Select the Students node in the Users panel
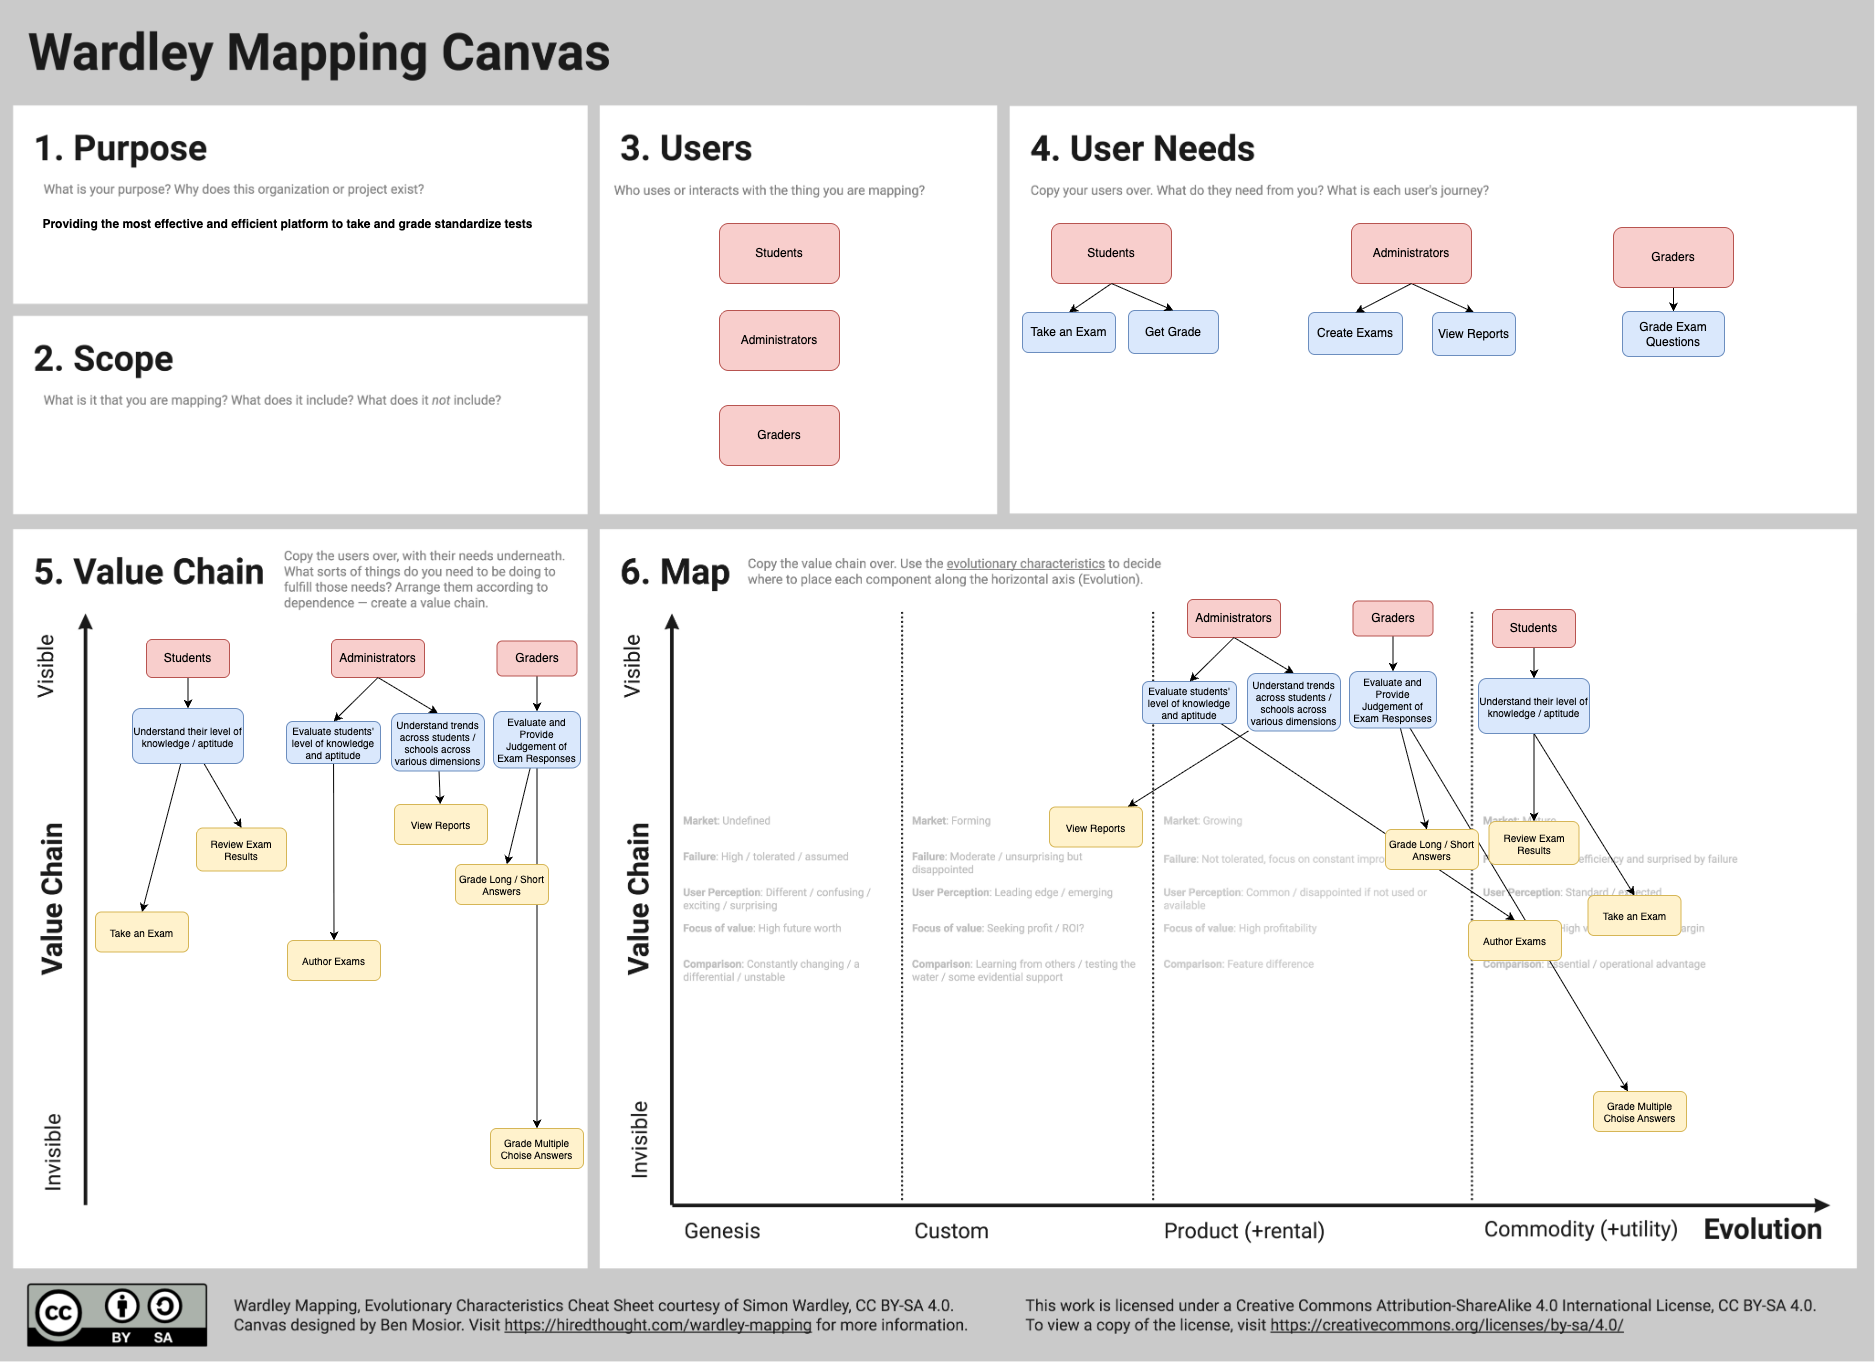The width and height of the screenshot is (1875, 1362). (779, 253)
